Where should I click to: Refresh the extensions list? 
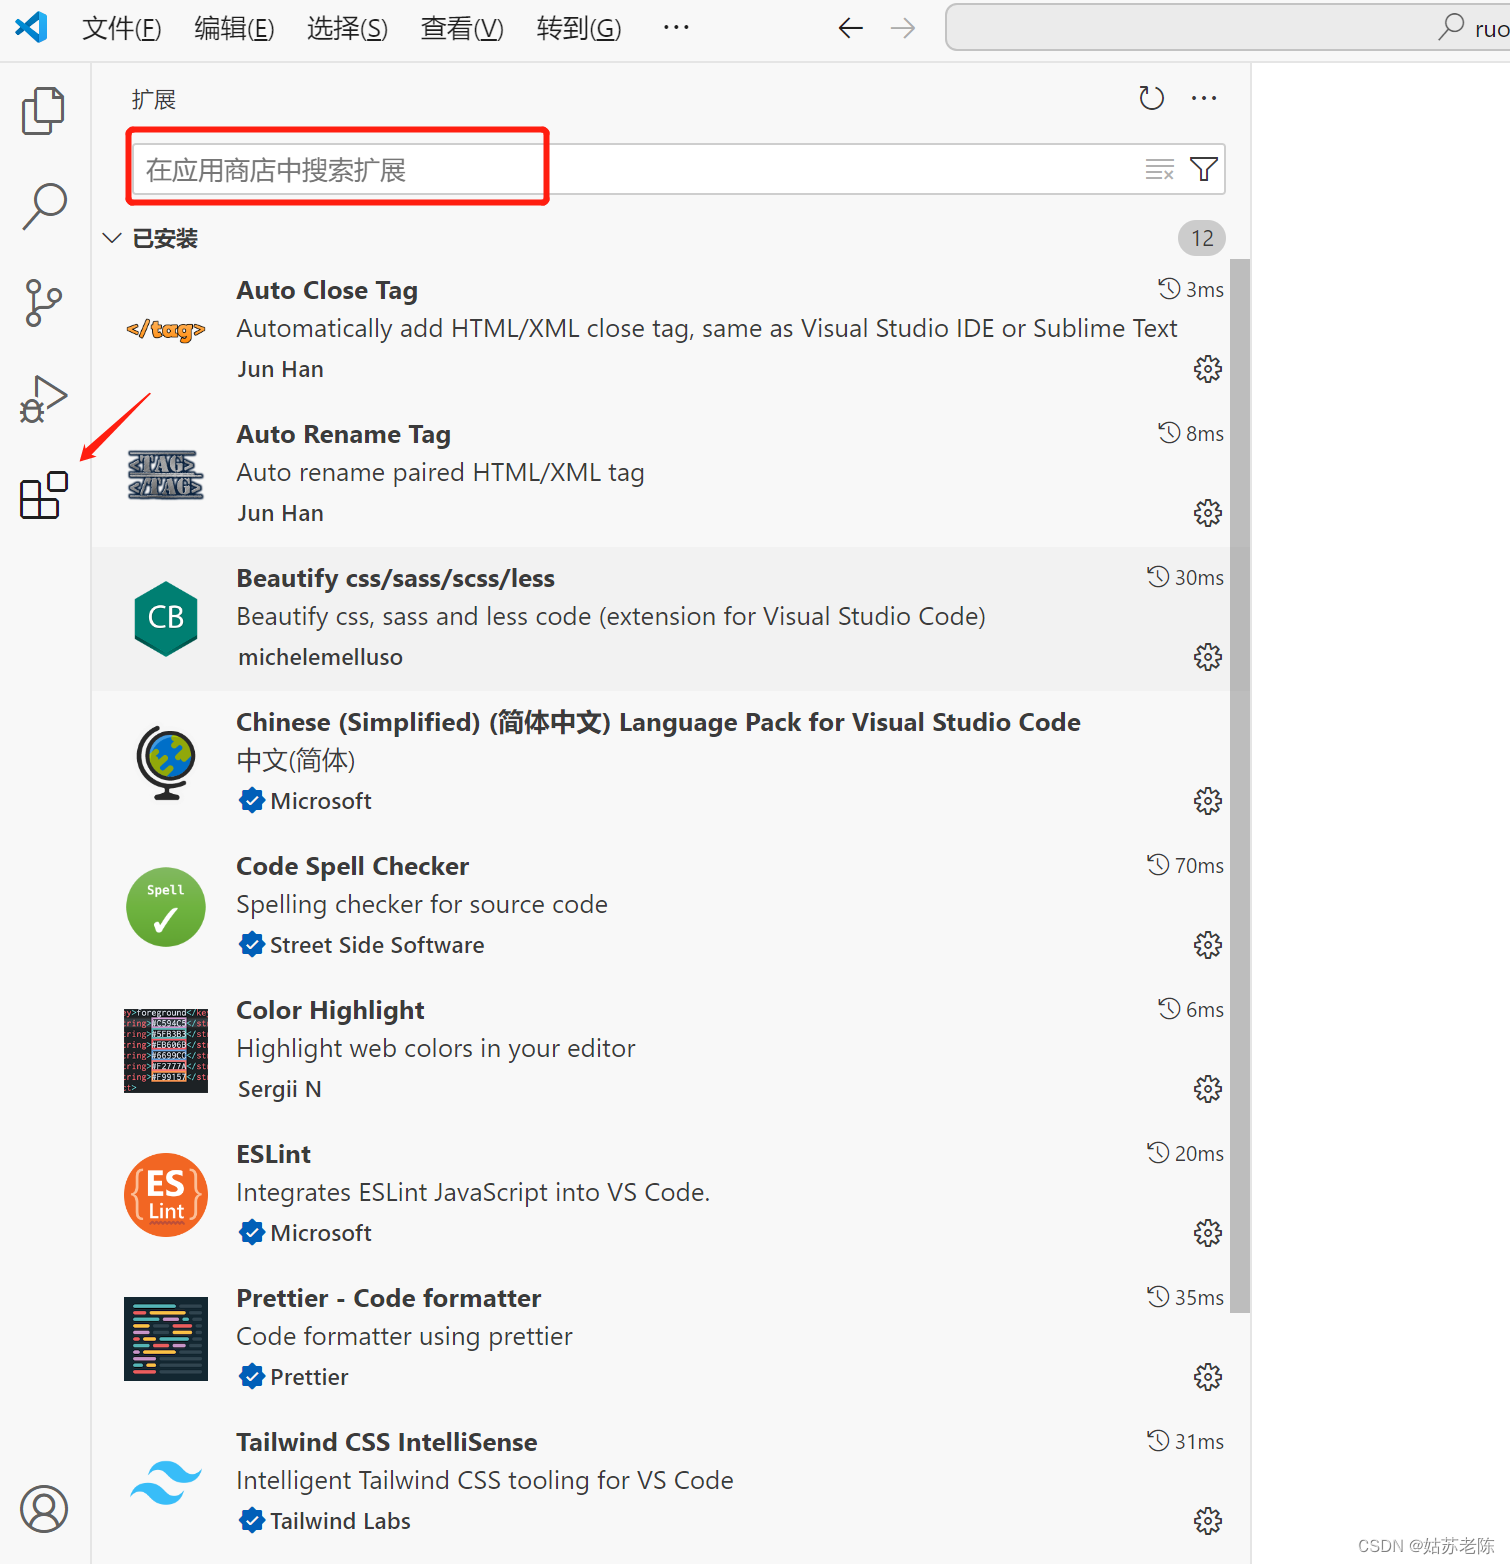pyautogui.click(x=1152, y=98)
